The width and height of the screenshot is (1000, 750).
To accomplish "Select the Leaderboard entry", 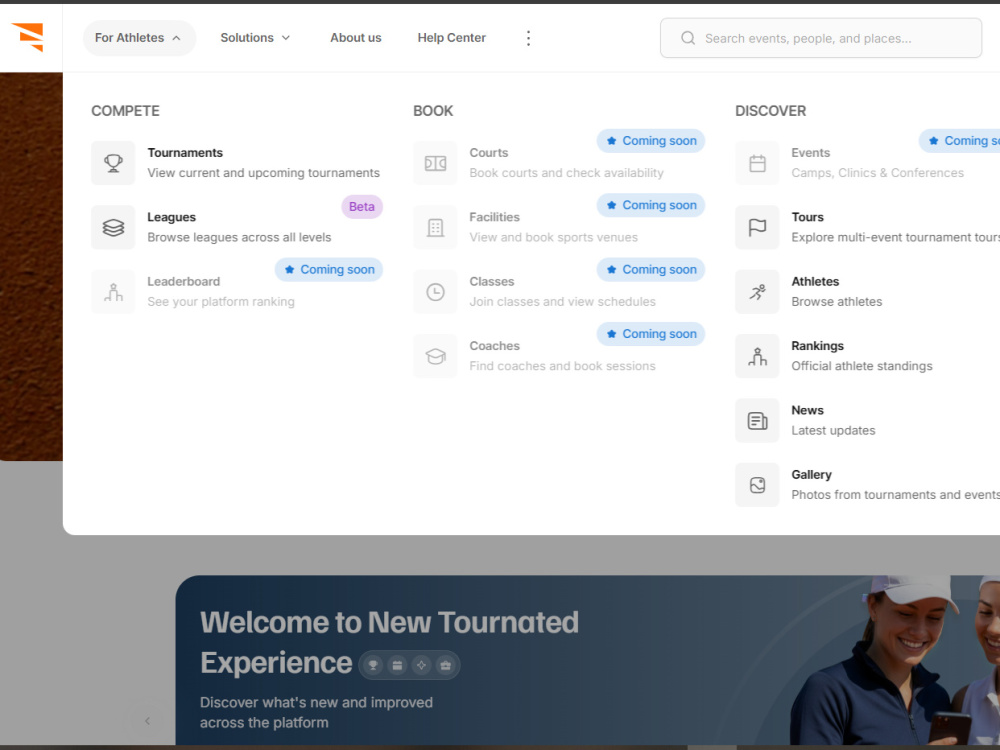I will 237,291.
